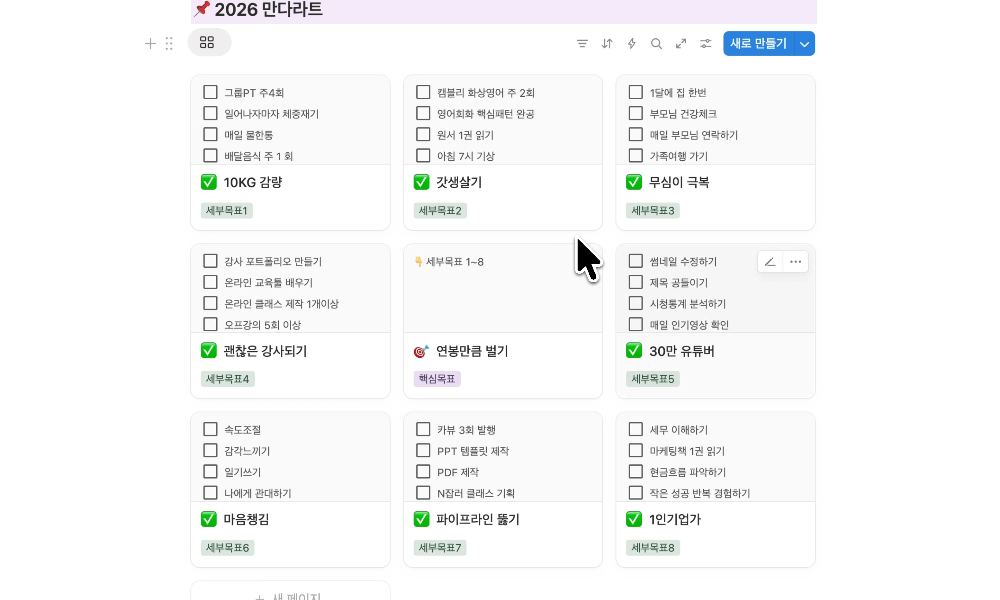The image size is (1000, 600).
Task: Expand the dropdown arrow beside 새로 만들기
Action: pos(805,44)
